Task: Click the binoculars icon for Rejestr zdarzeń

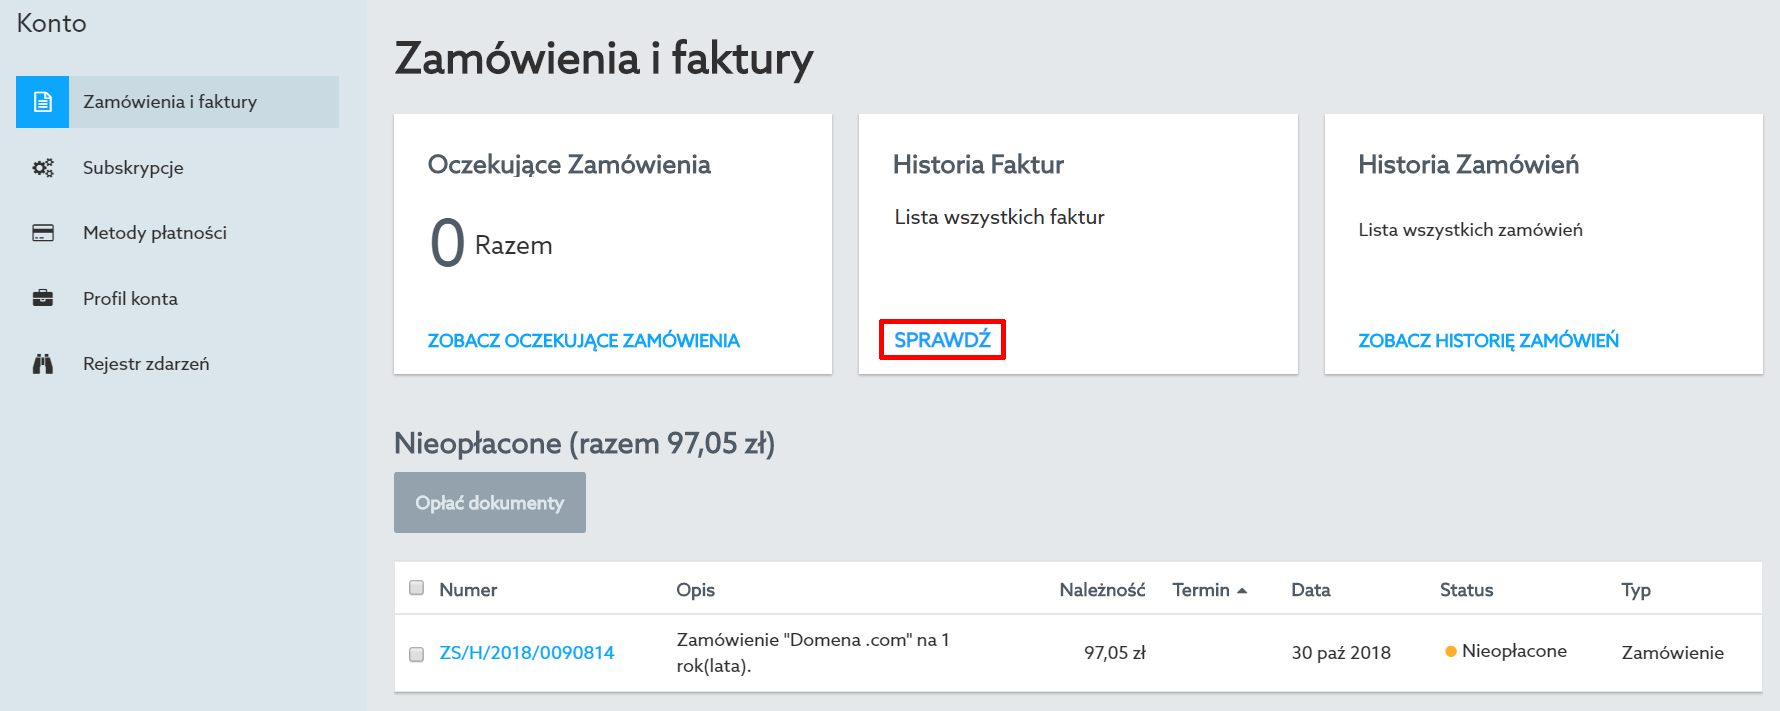Action: (43, 364)
